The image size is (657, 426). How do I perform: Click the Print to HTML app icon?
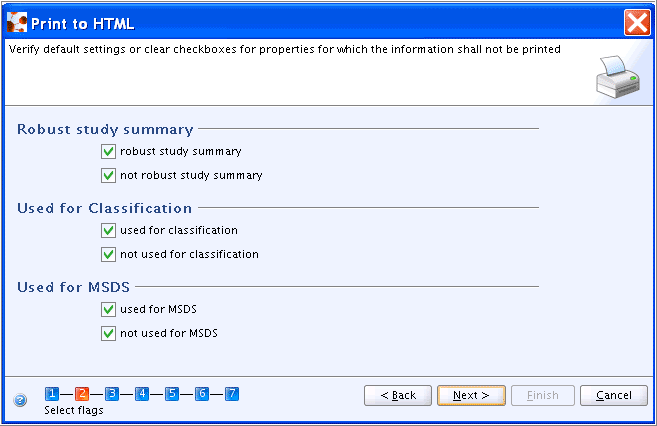click(x=17, y=23)
